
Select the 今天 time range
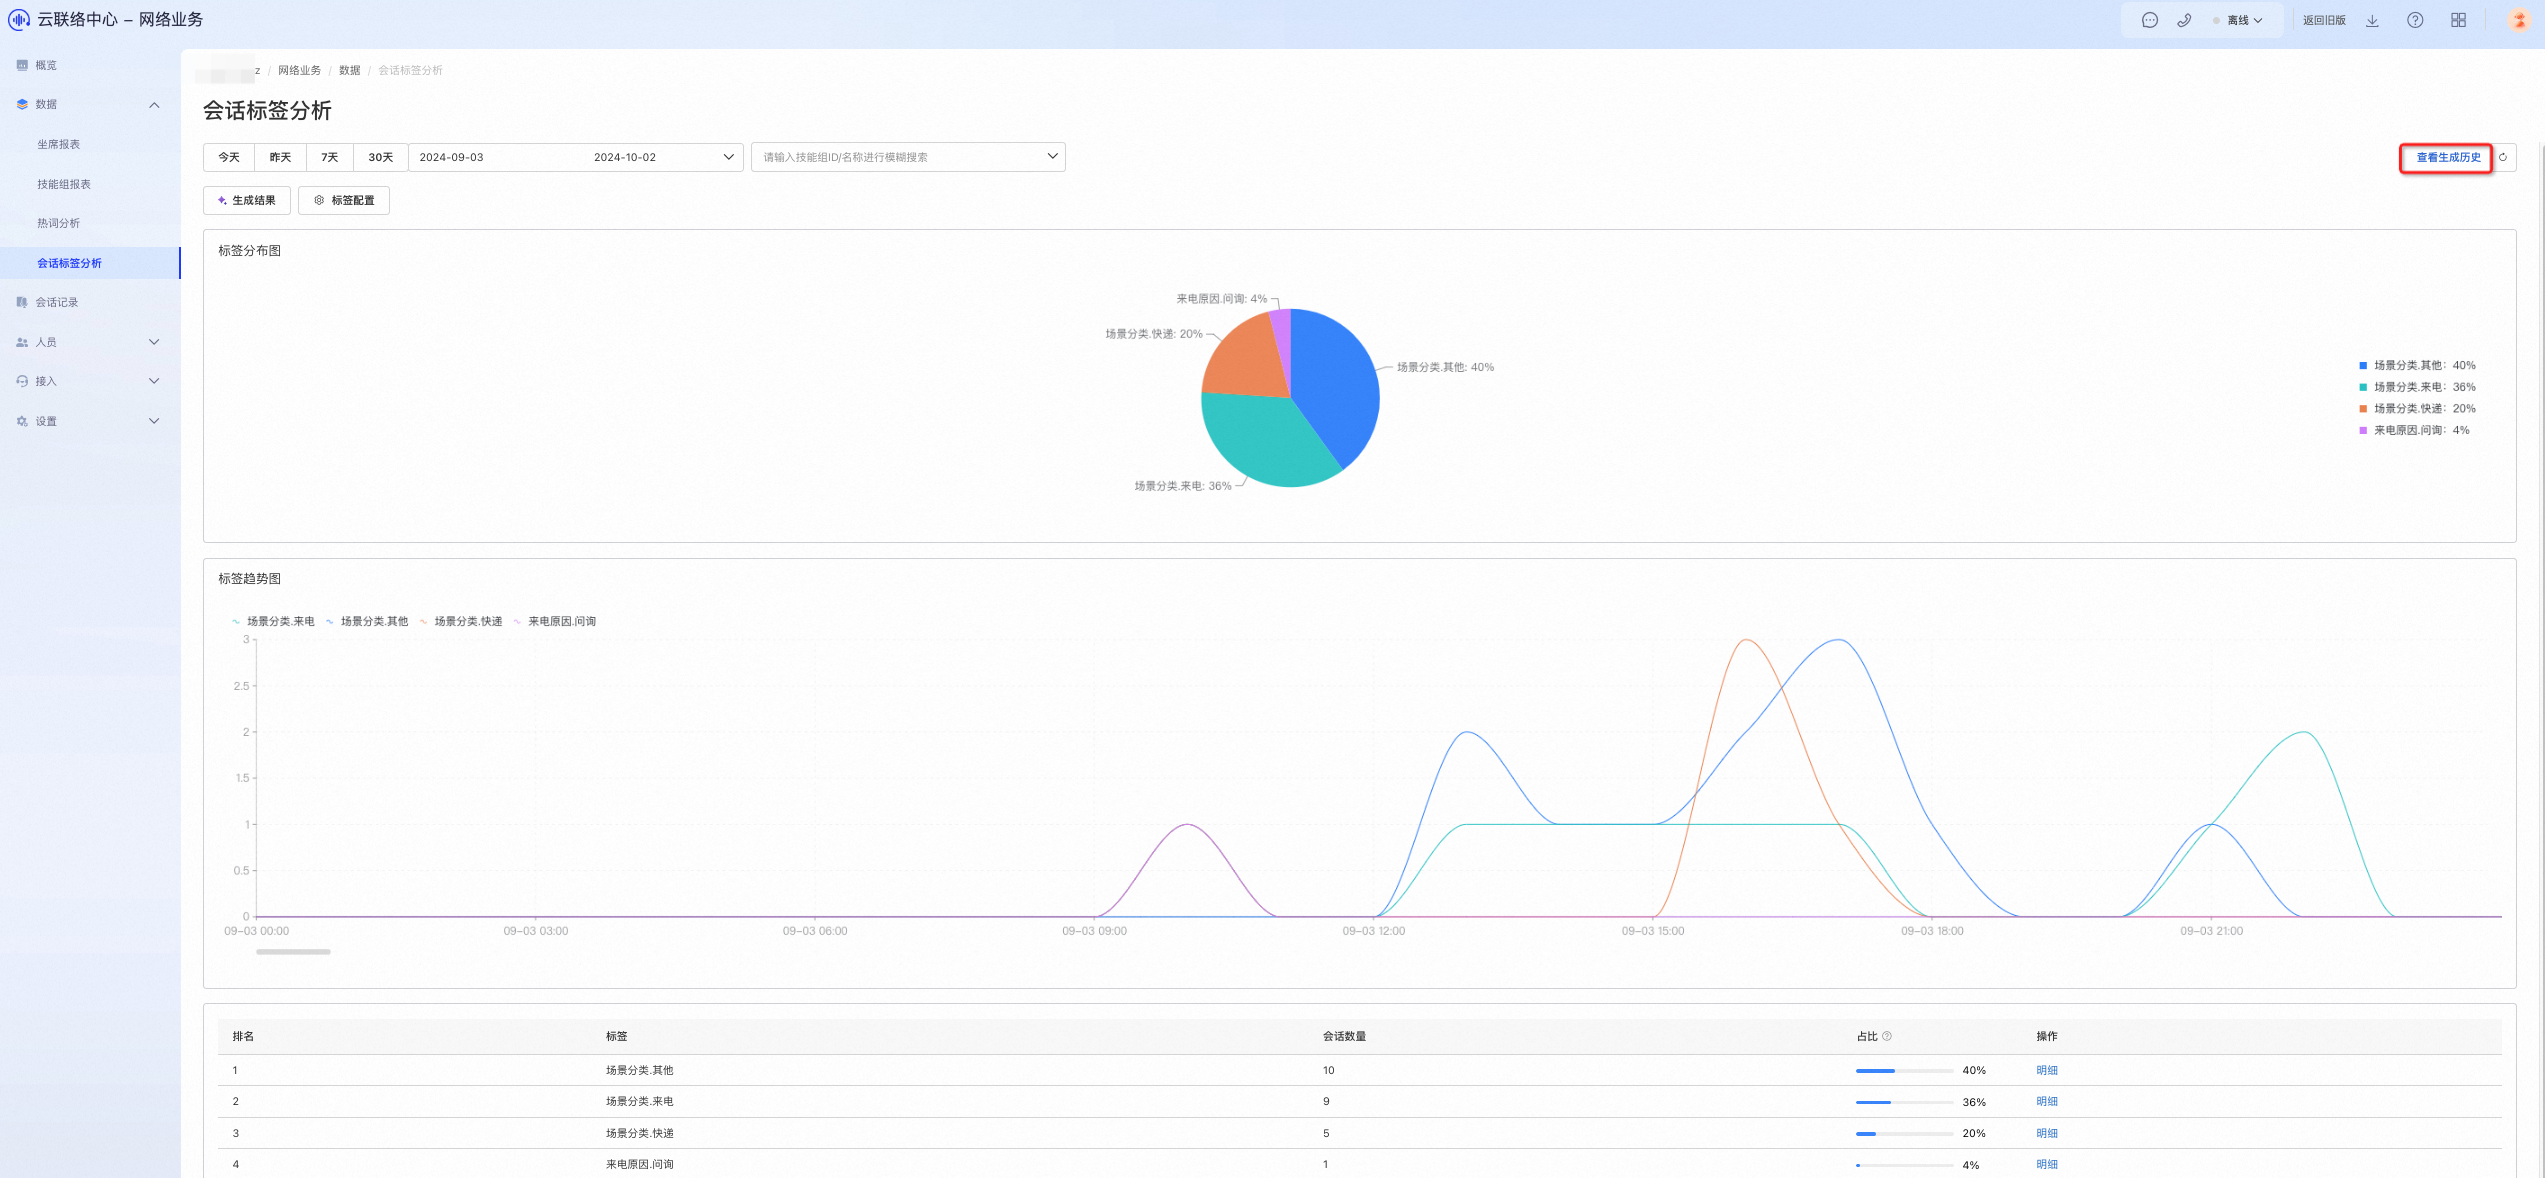[x=229, y=157]
